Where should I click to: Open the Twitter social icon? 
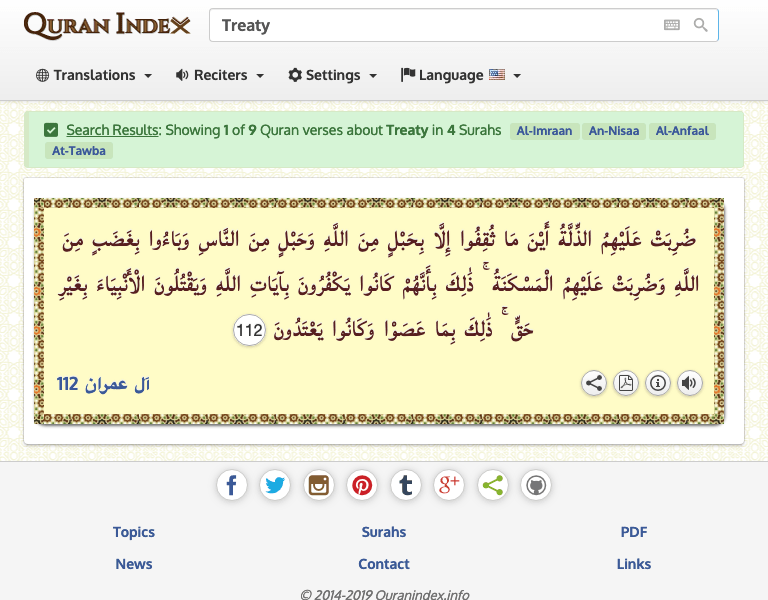(x=275, y=486)
